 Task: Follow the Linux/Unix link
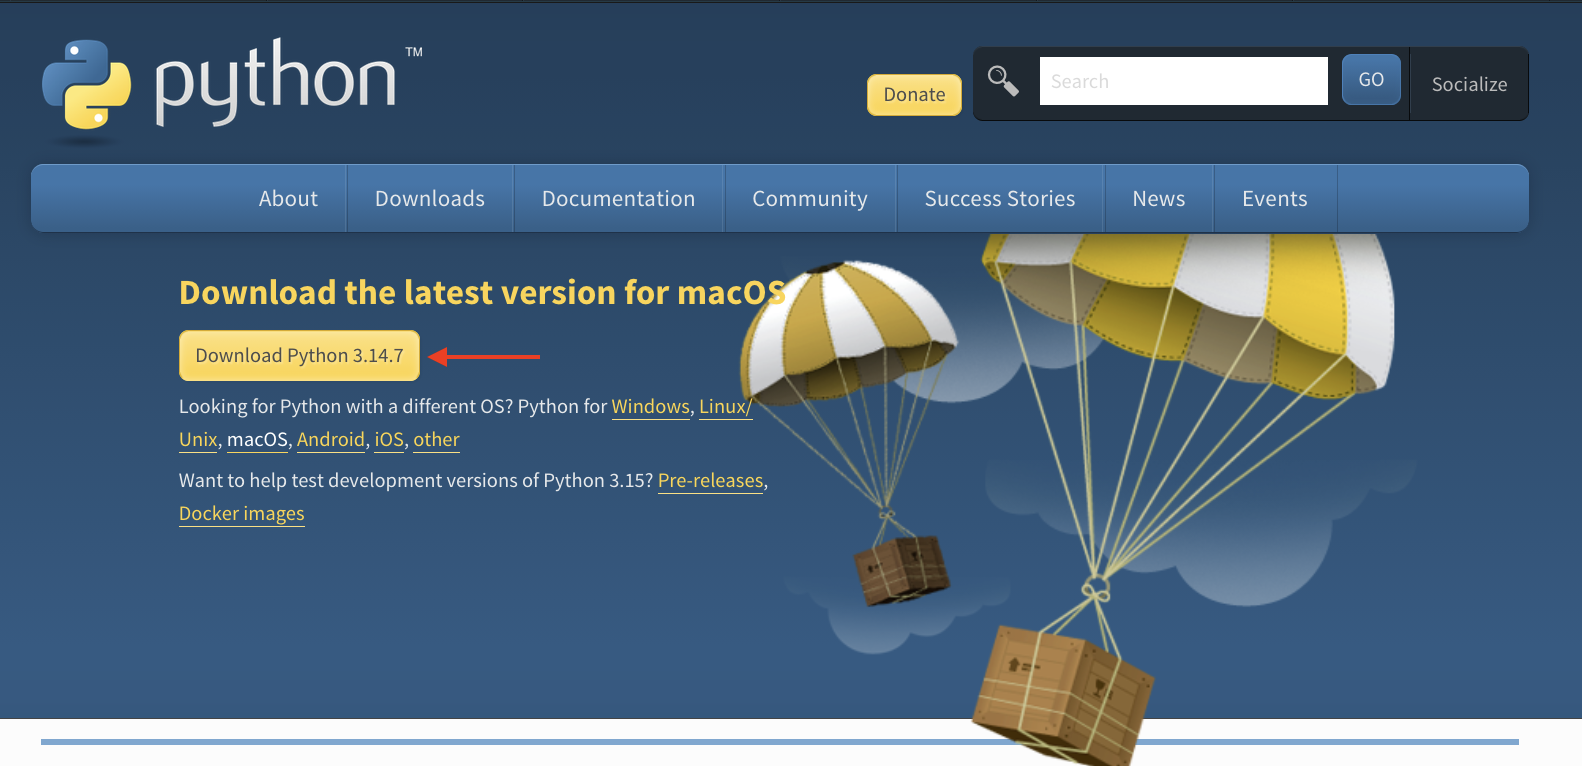725,407
